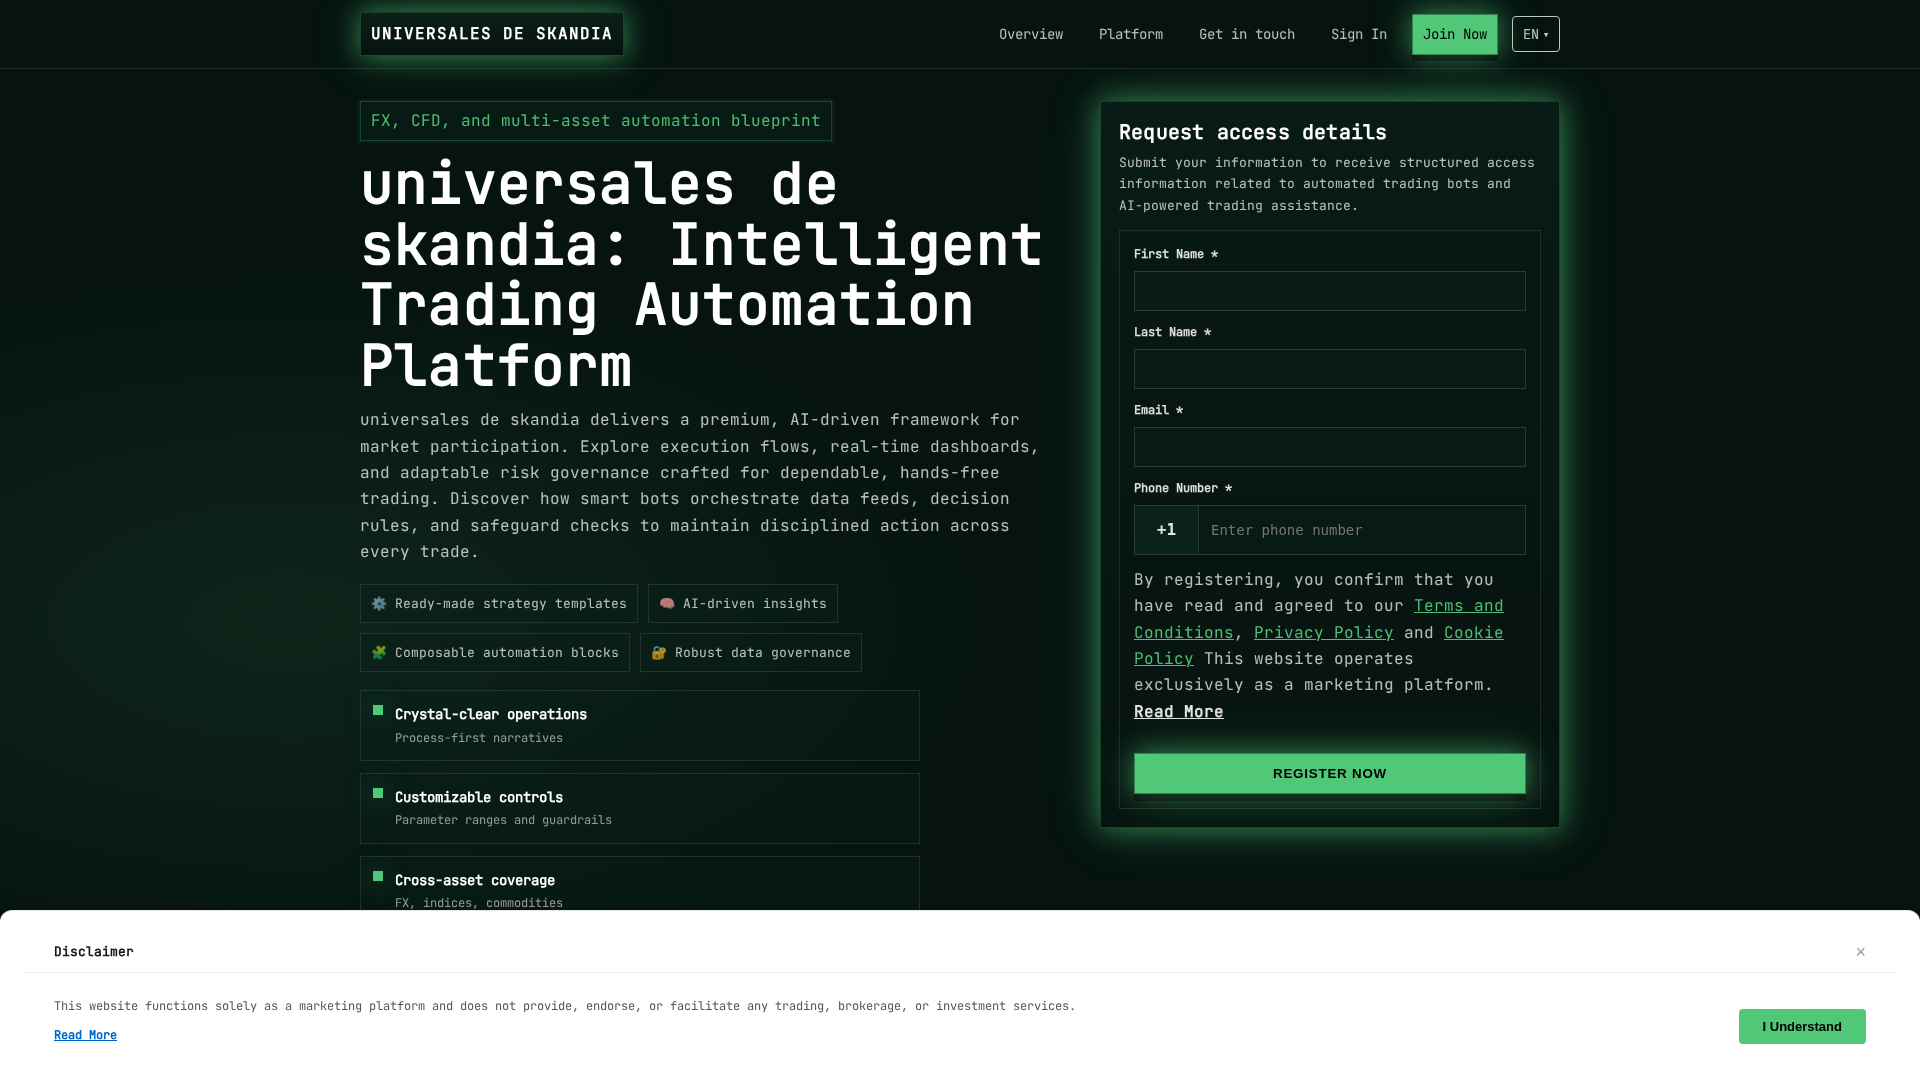The image size is (1920, 1080).
Task: Open the Platform menu item
Action: click(1130, 34)
